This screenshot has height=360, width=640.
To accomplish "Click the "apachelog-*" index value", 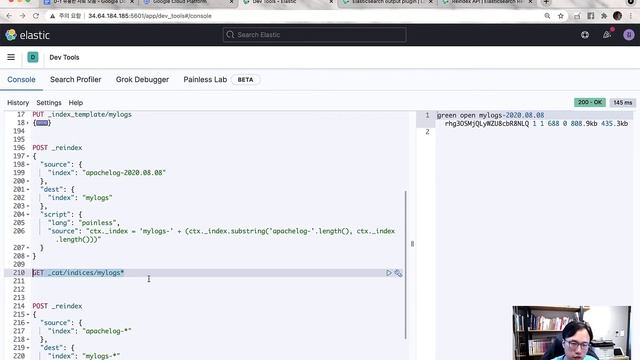I will (107, 331).
